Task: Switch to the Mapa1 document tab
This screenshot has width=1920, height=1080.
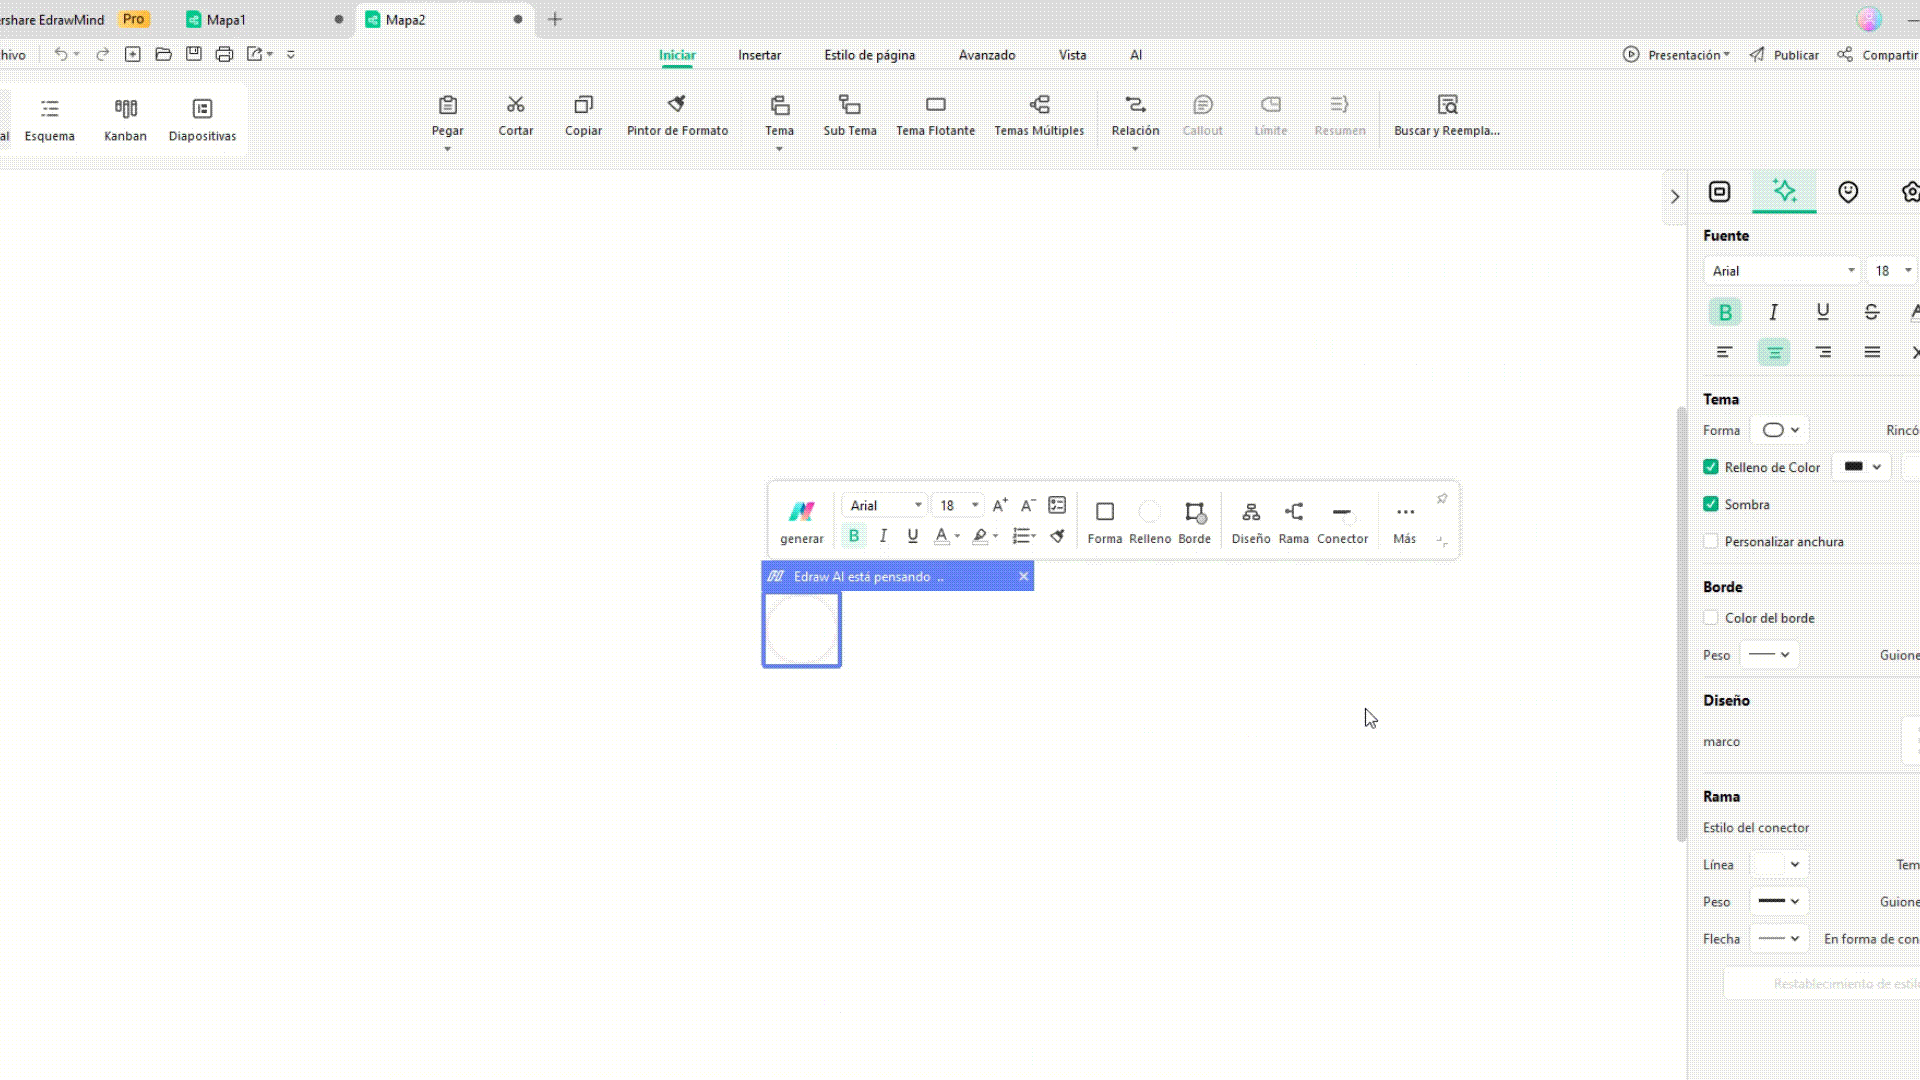Action: 226,19
